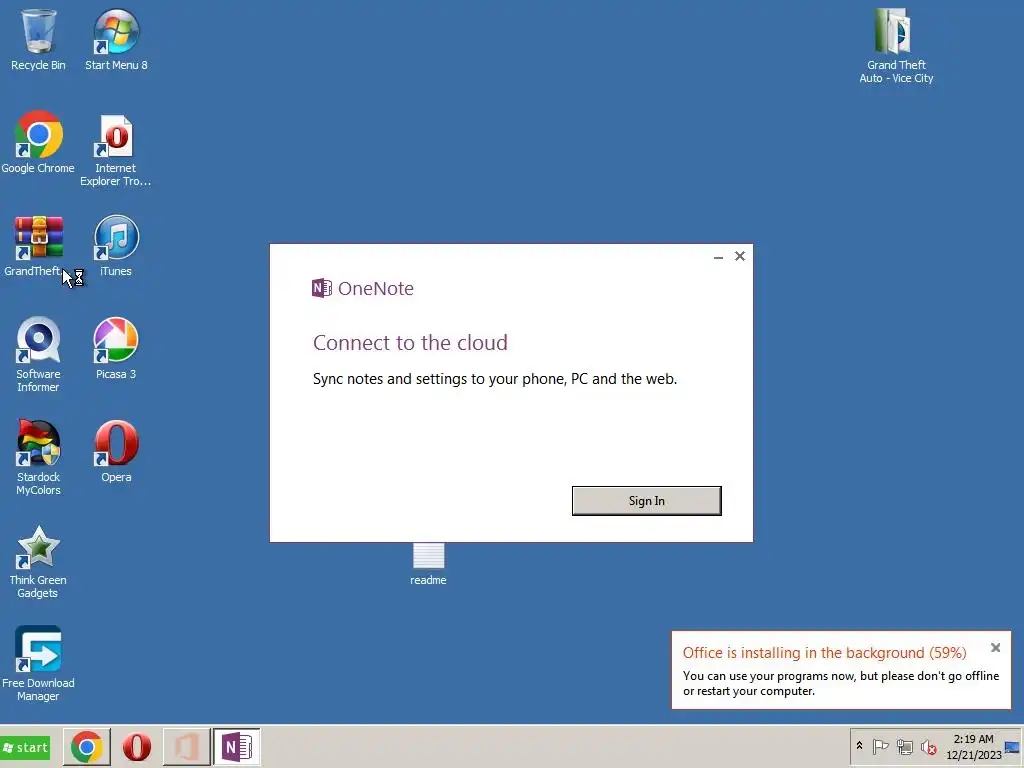Select the Internet Explorer Tro... desktop icon

coord(116,150)
